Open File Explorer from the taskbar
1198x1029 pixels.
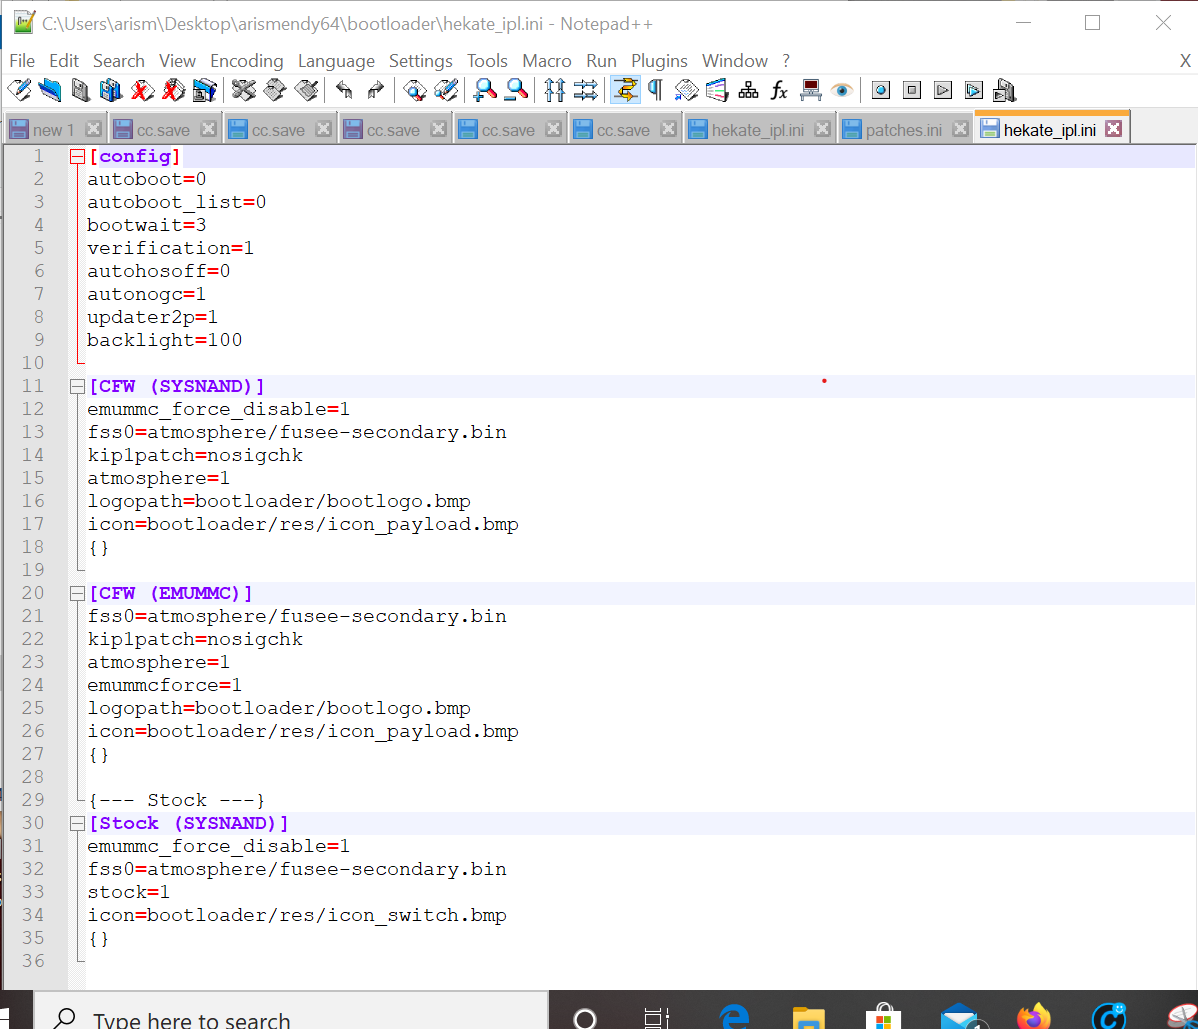pyautogui.click(x=808, y=1018)
